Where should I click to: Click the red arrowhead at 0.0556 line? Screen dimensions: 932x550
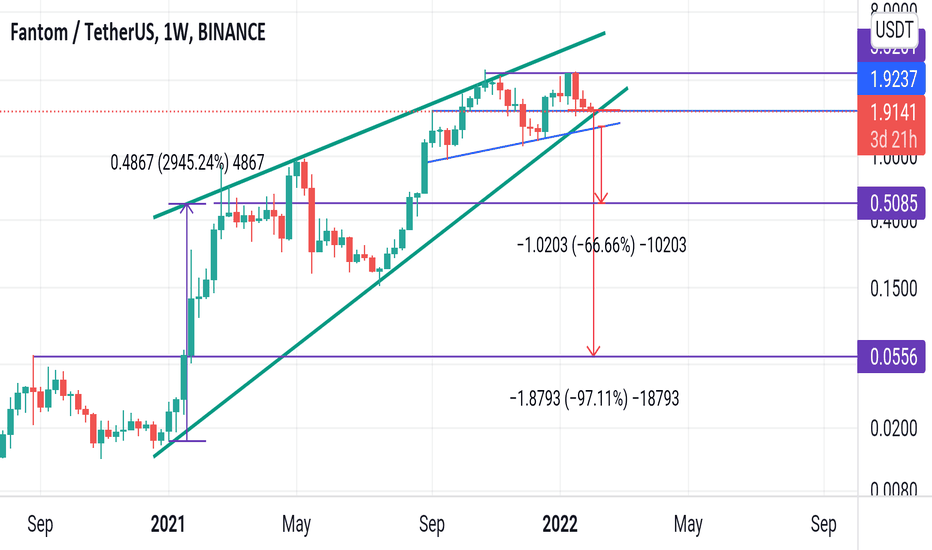[x=593, y=351]
